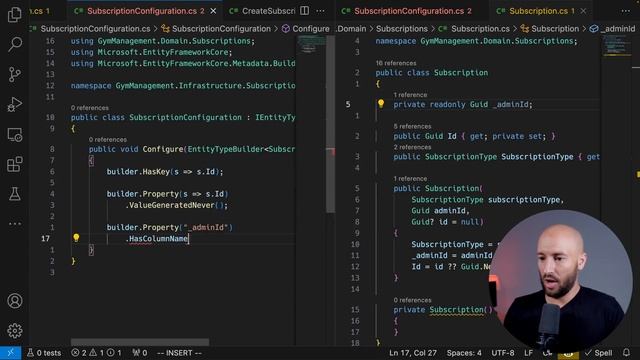Click 'private Subscription()' constructor text
The image size is (640, 360).
(443, 310)
